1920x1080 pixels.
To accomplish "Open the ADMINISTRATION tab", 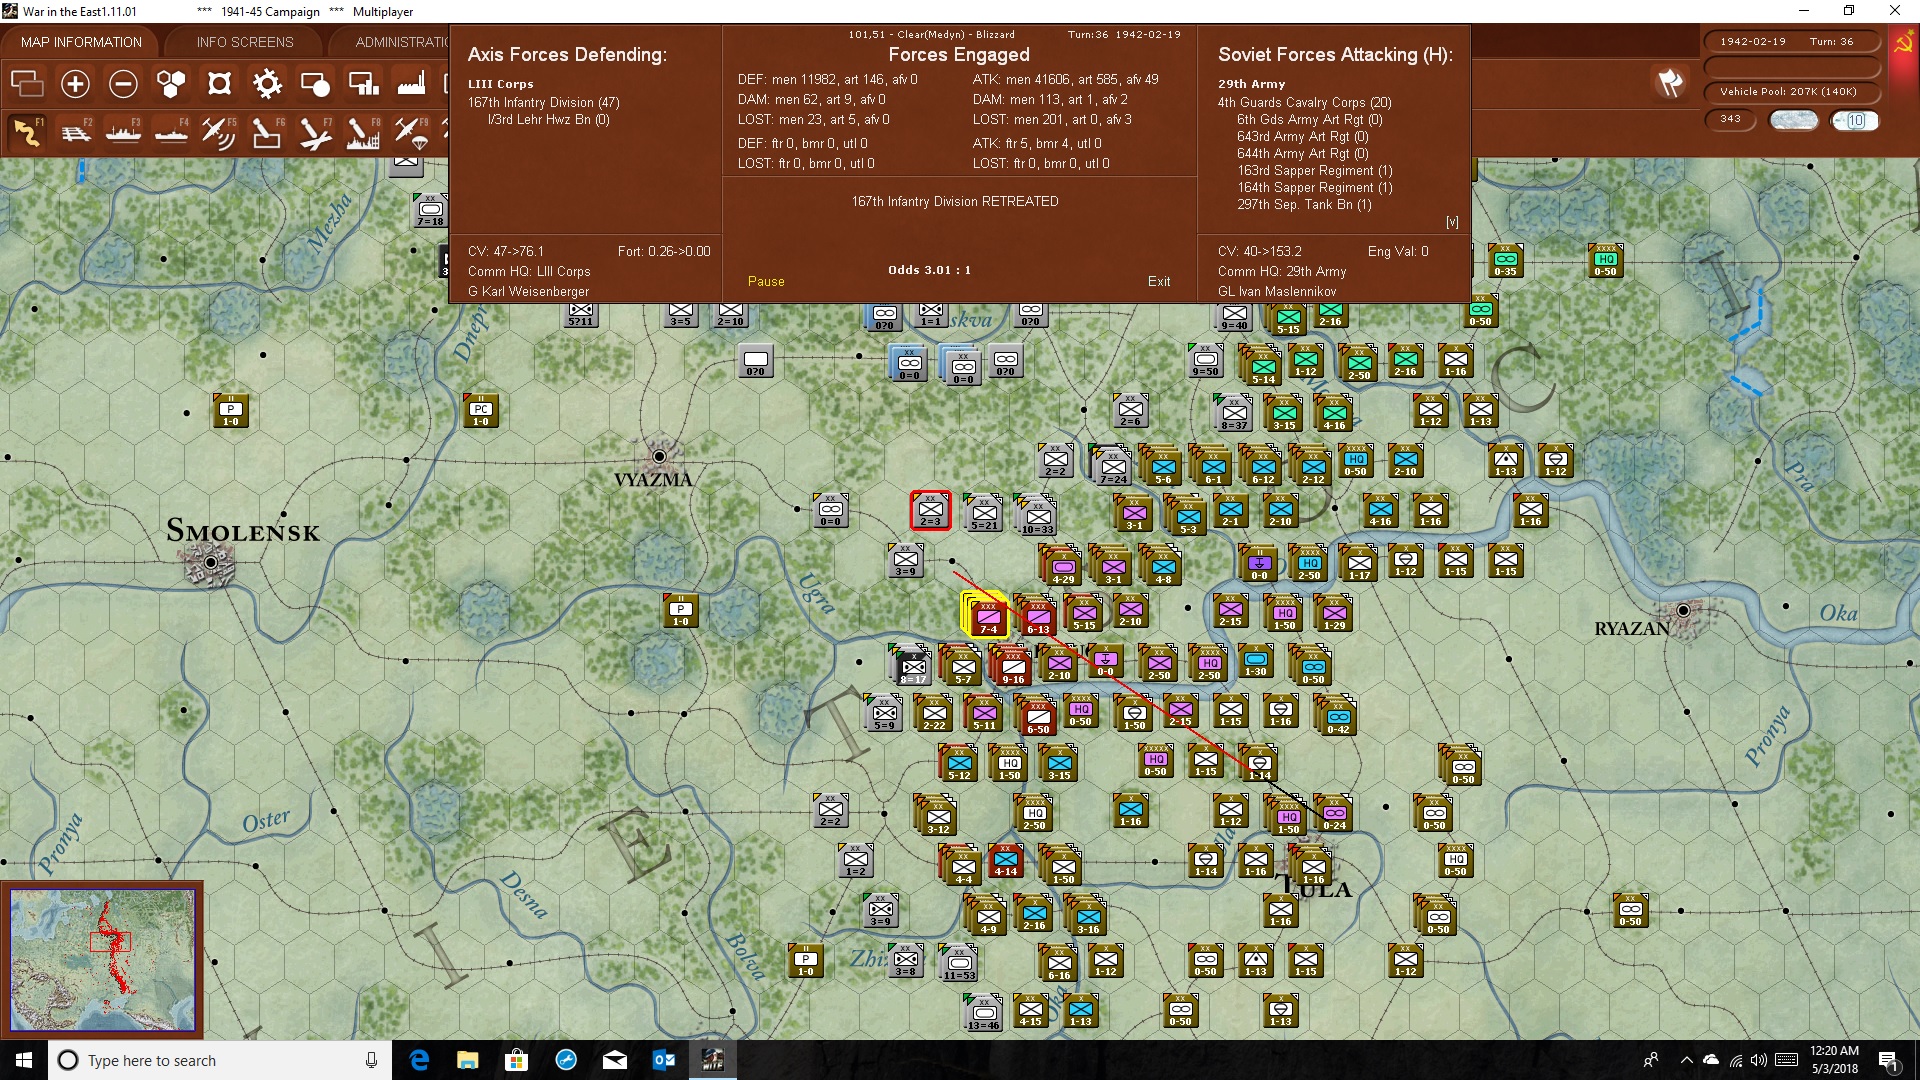I will 400,42.
